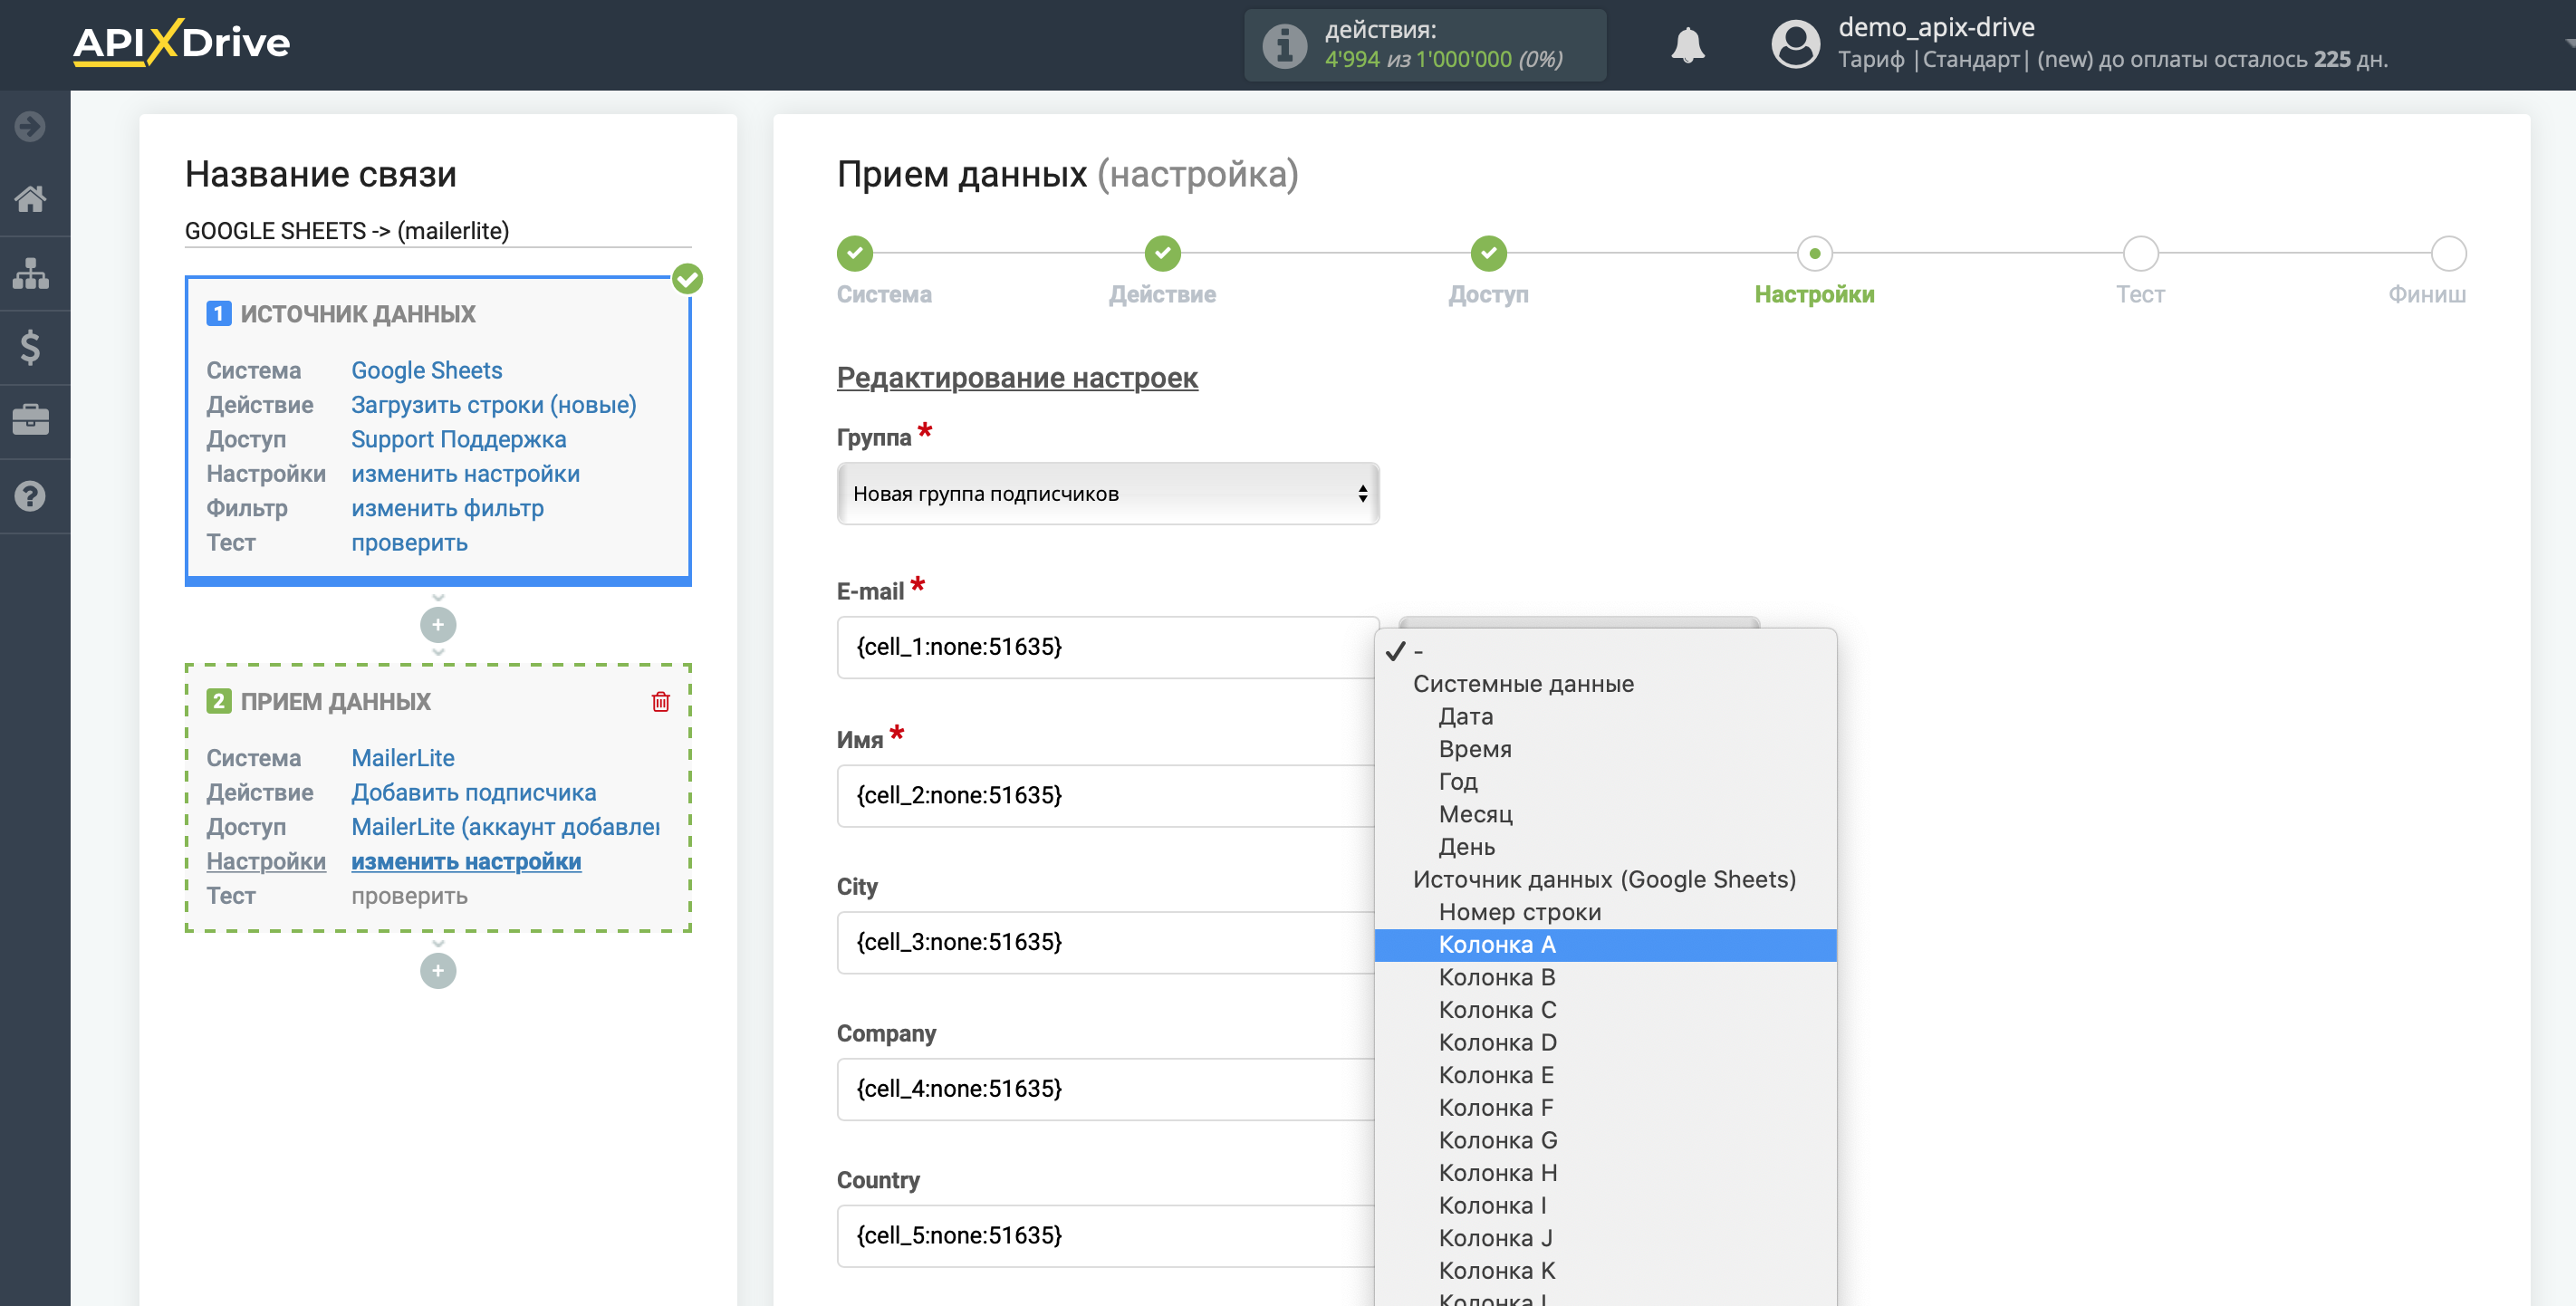Click the Company input field
This screenshot has width=2576, height=1306.
(x=1106, y=1088)
